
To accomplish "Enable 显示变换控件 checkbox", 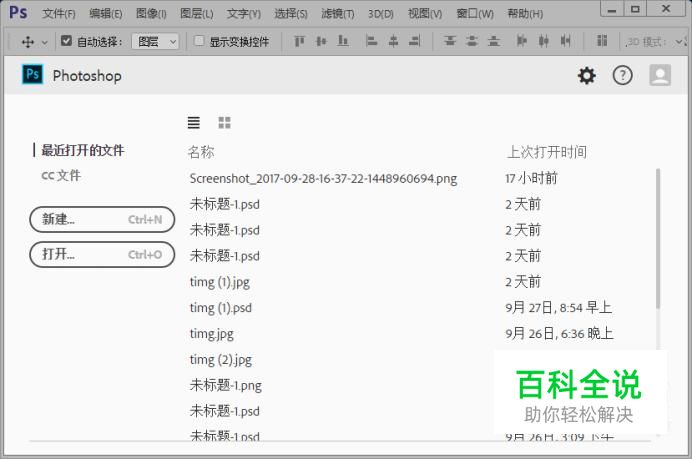I will click(x=199, y=41).
